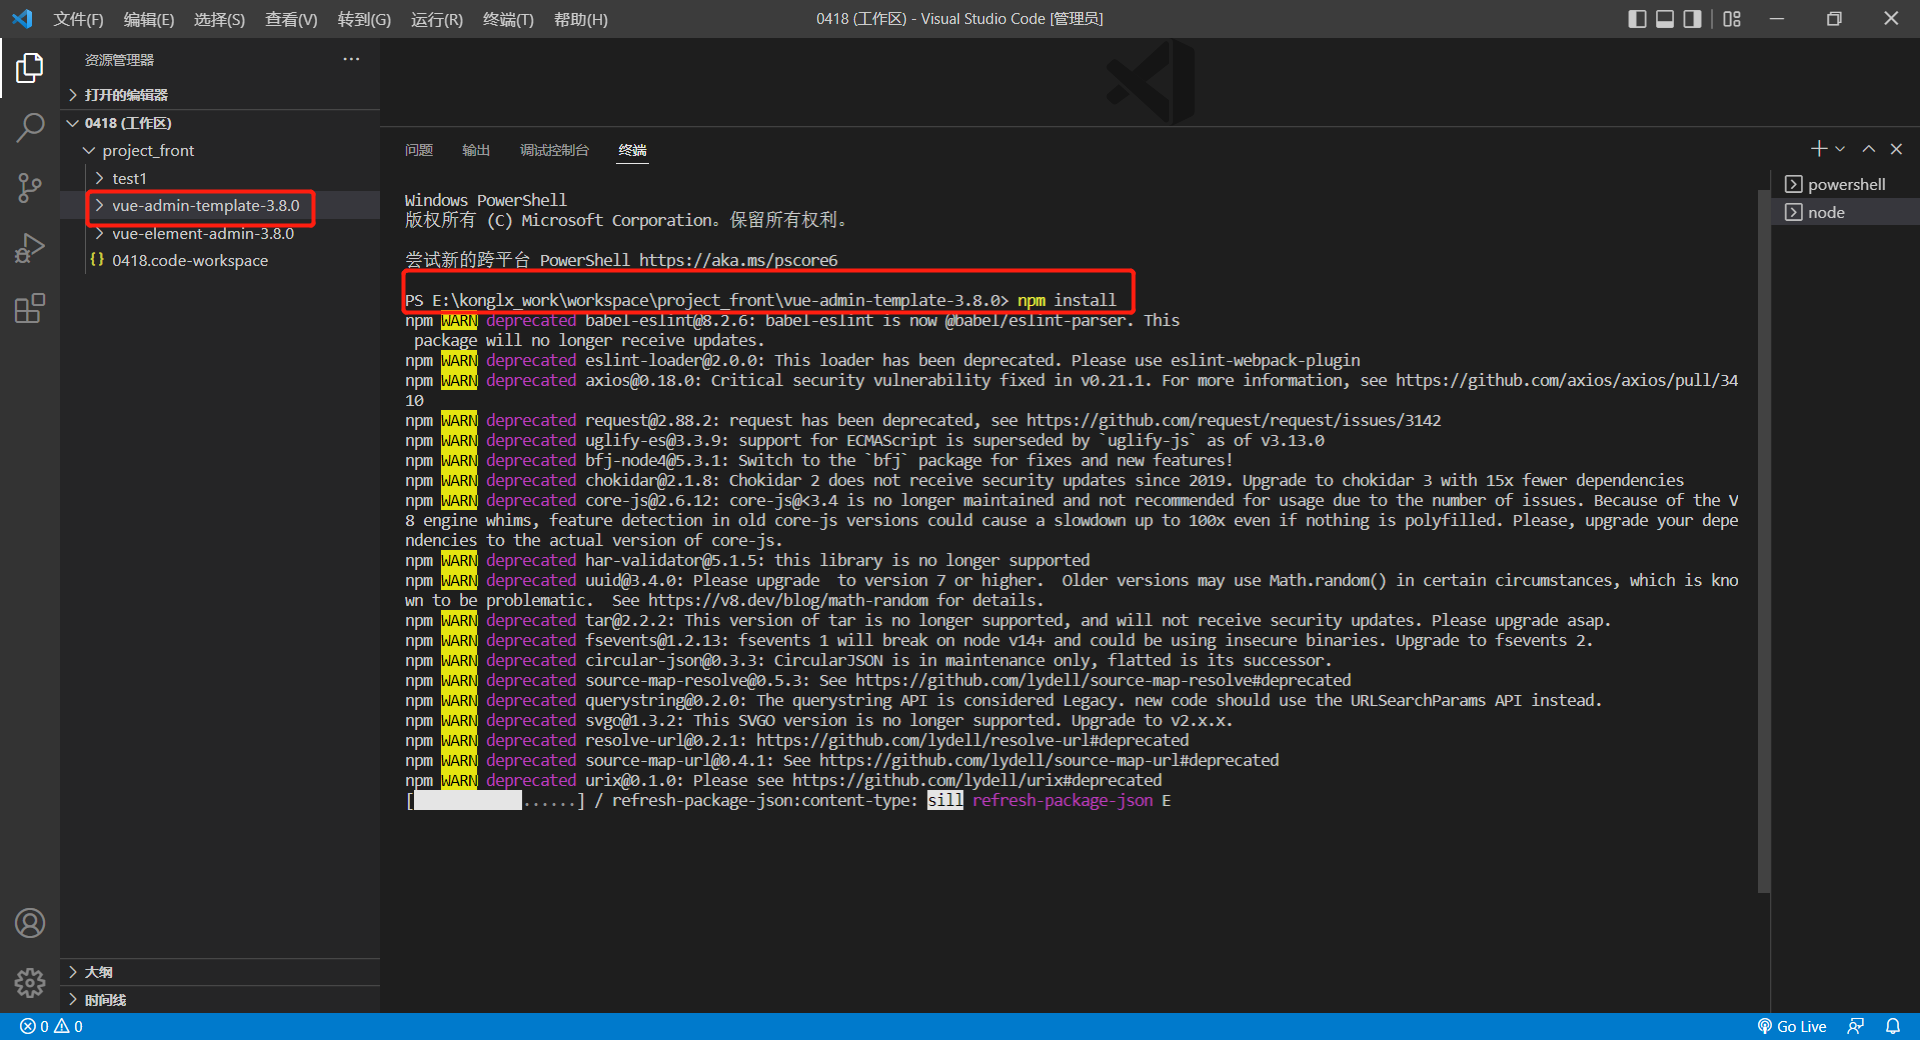Image resolution: width=1920 pixels, height=1040 pixels.
Task: Open the Manage settings gear
Action: tap(30, 983)
